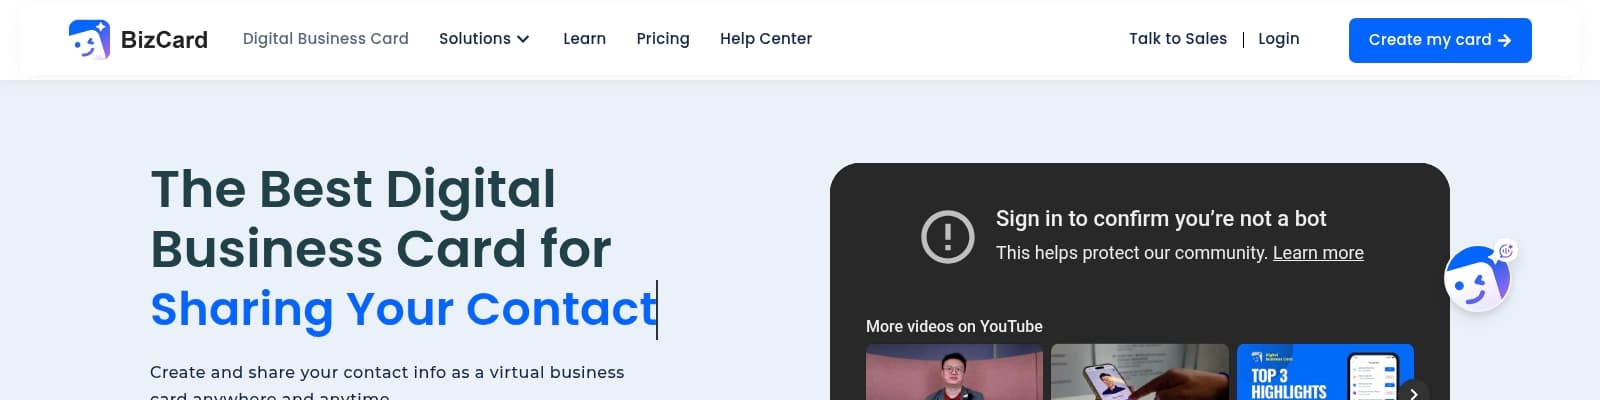
Task: Click the BizCard mascot logo icon
Action: [89, 40]
